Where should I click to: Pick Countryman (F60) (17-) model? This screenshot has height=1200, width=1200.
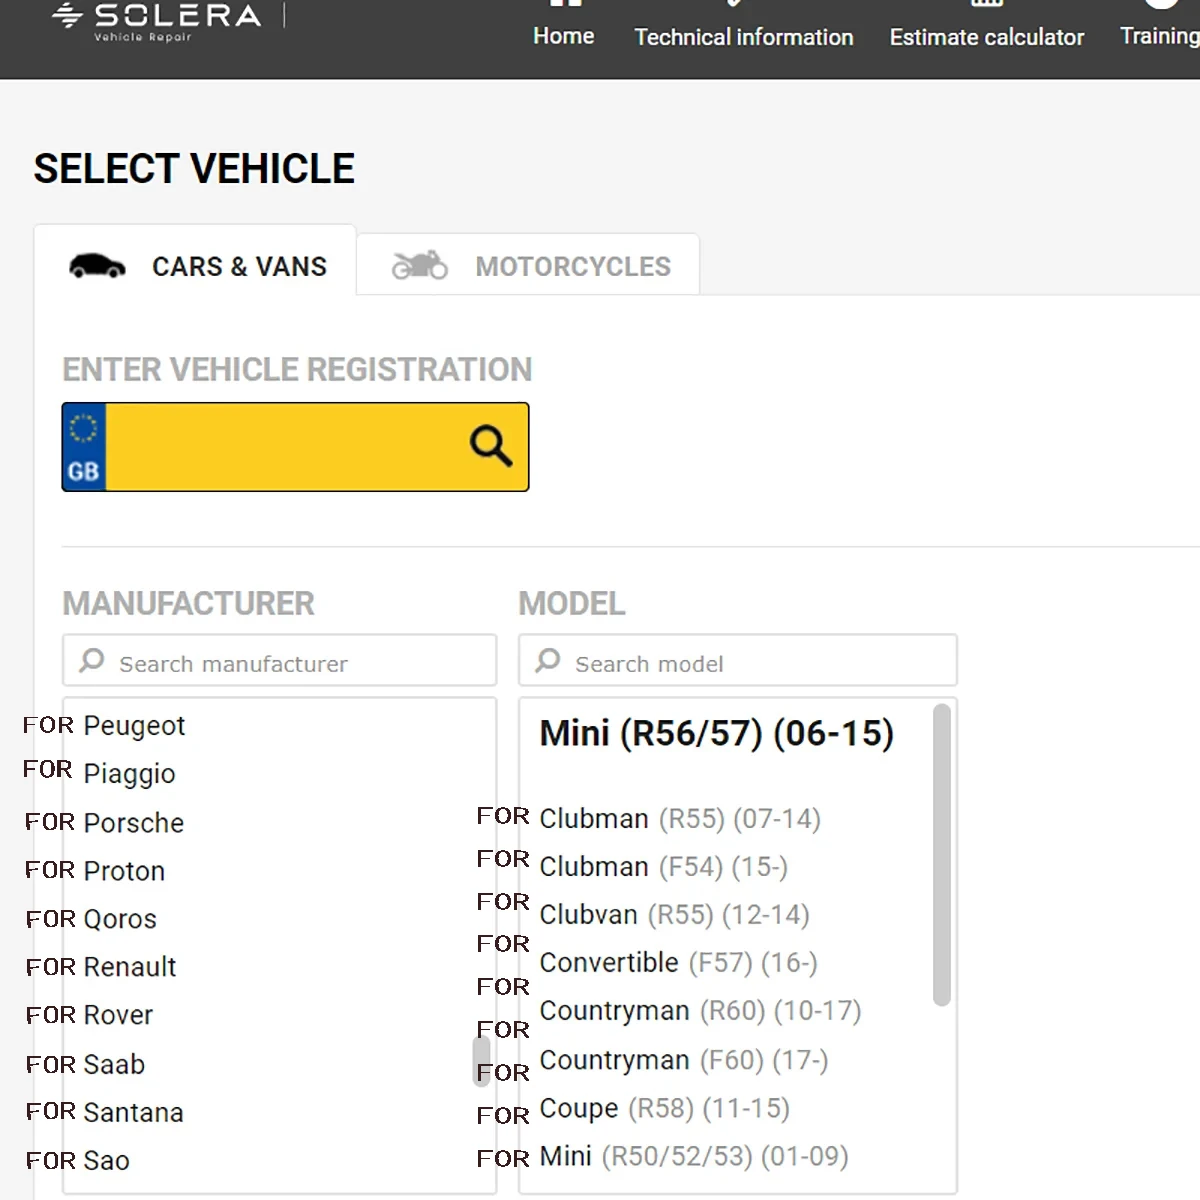(683, 1060)
